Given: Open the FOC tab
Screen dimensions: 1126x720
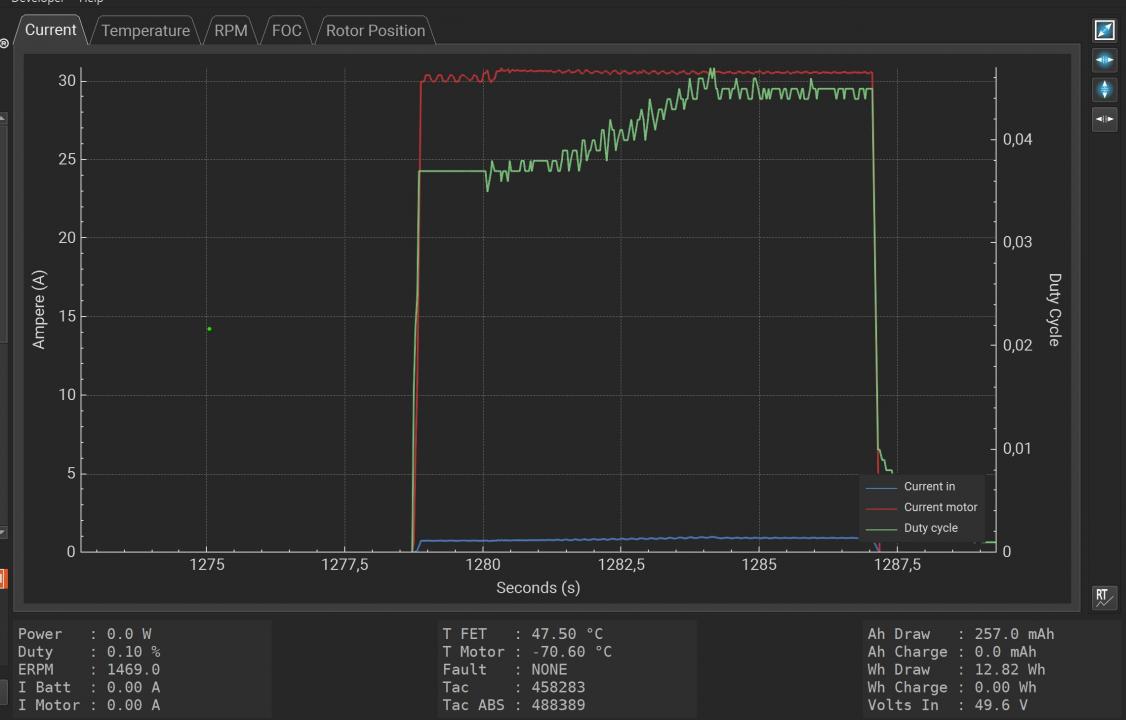Looking at the screenshot, I should [x=286, y=31].
